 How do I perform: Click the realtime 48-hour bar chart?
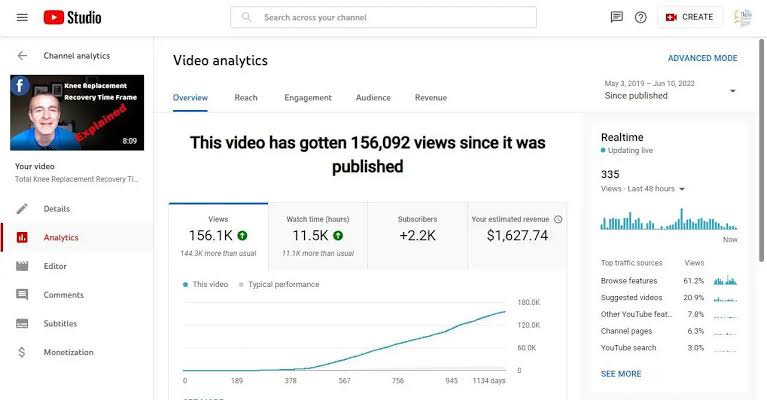pyautogui.click(x=669, y=219)
